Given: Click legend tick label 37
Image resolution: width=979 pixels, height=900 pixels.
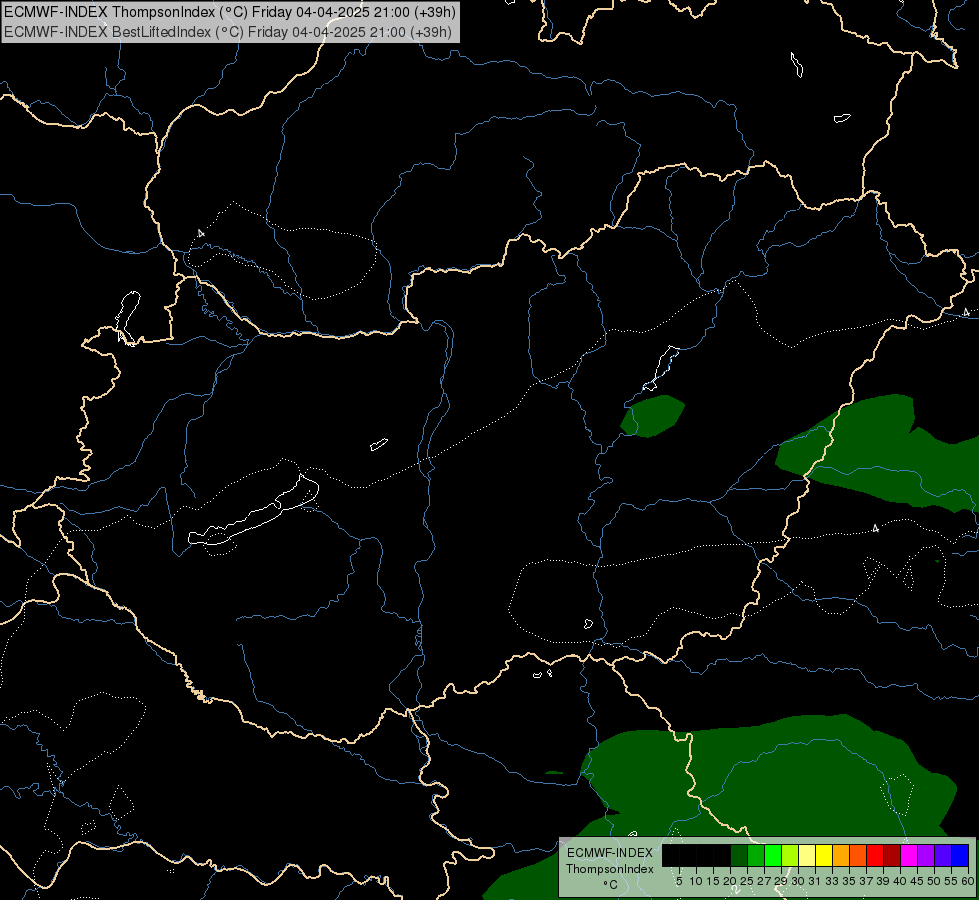Looking at the screenshot, I should point(867,881).
